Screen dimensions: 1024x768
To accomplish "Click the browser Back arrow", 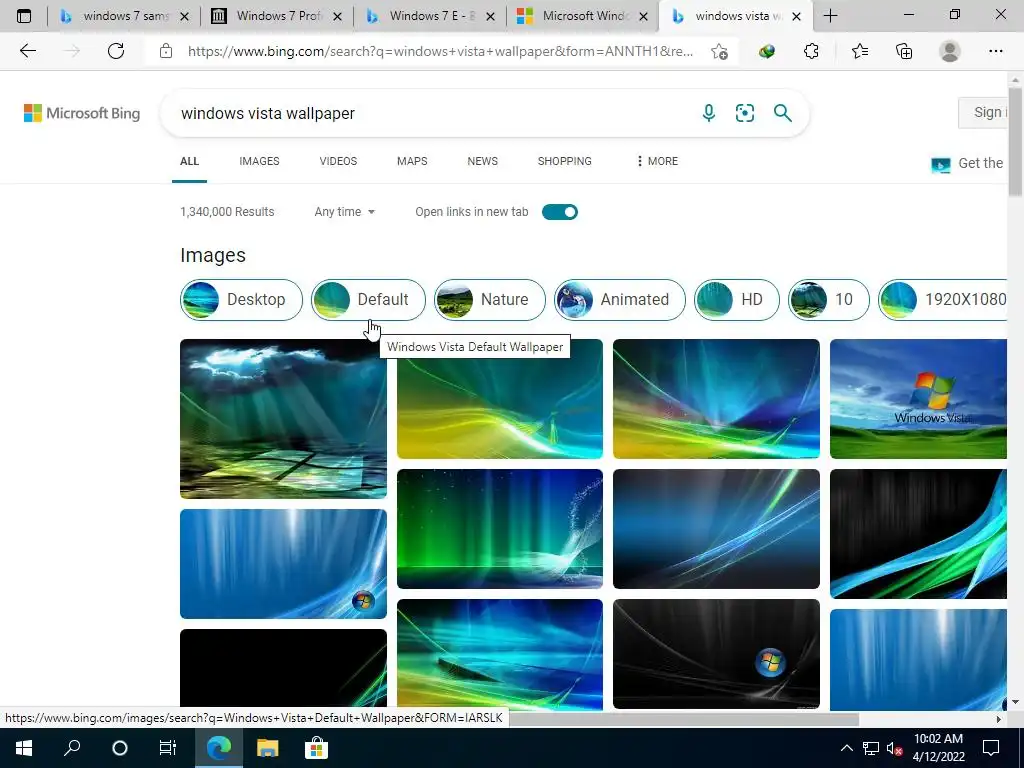I will click(x=27, y=51).
